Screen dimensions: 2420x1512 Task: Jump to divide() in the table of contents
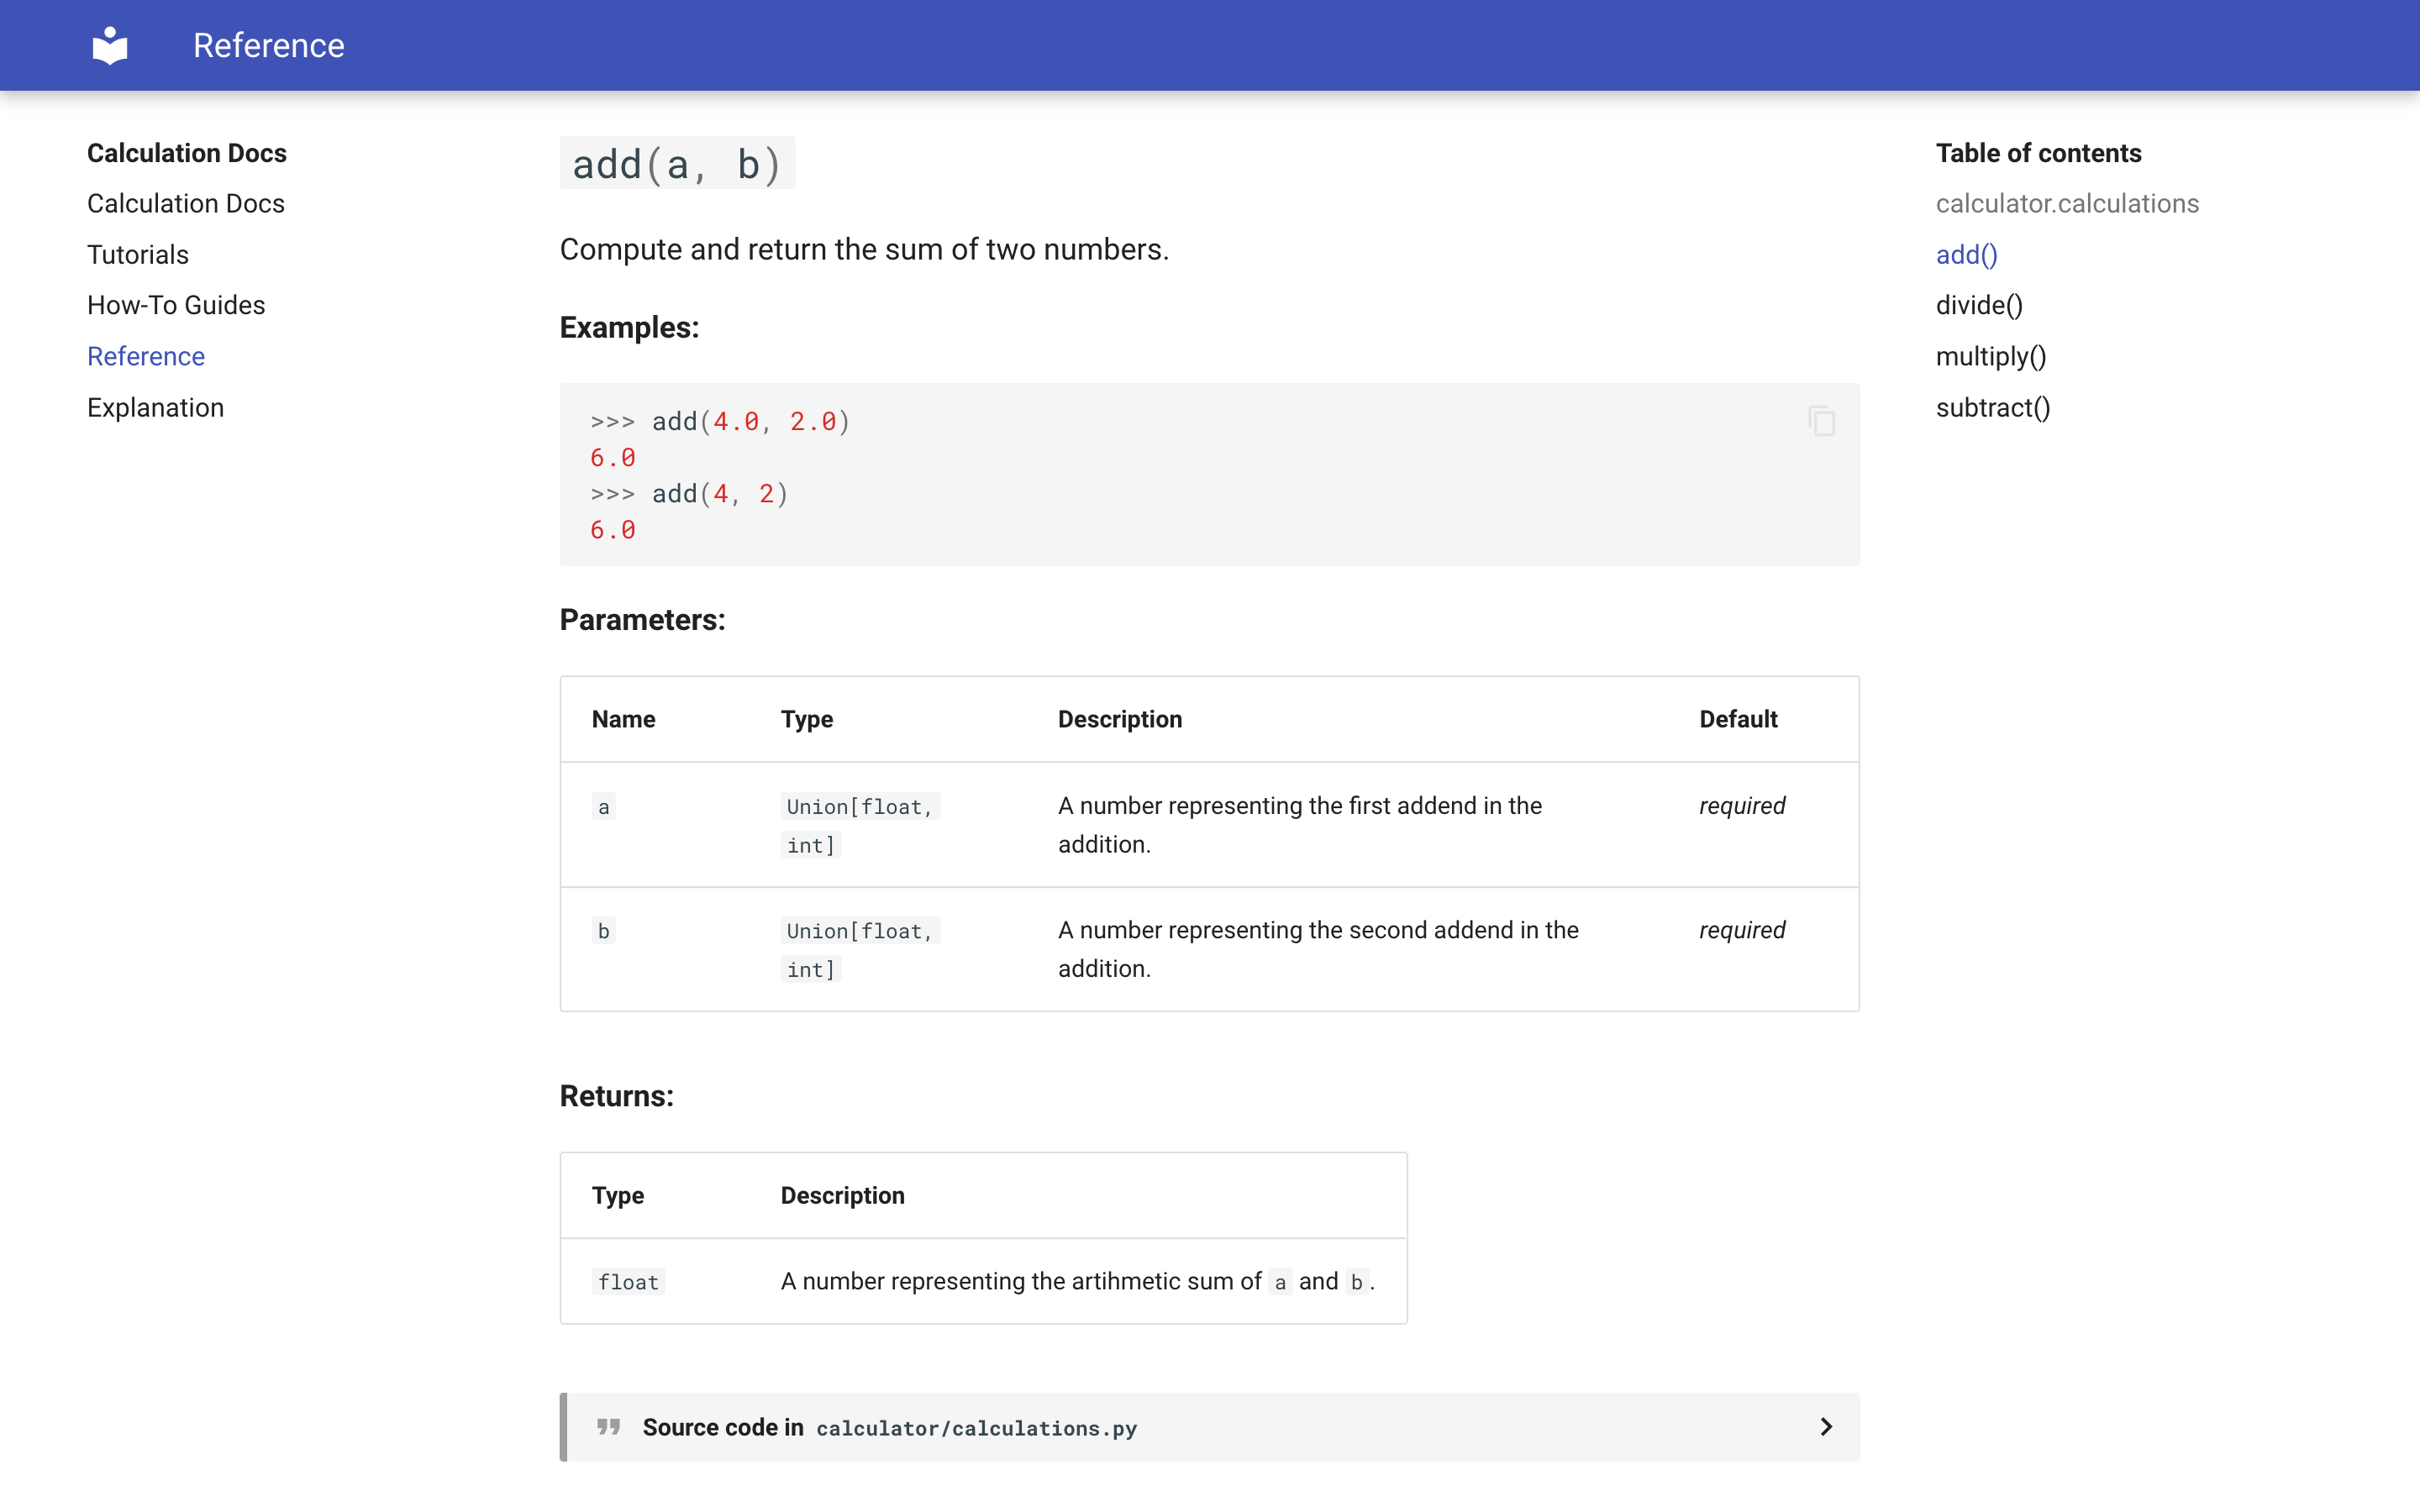click(x=1978, y=305)
